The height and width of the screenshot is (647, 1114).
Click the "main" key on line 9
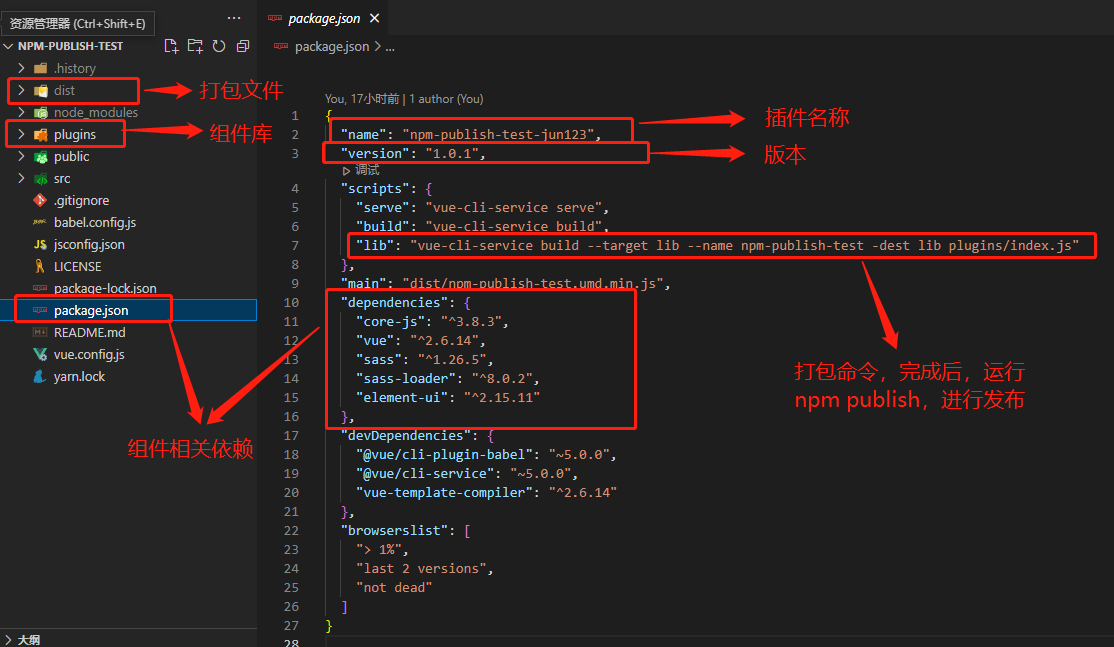coord(363,283)
